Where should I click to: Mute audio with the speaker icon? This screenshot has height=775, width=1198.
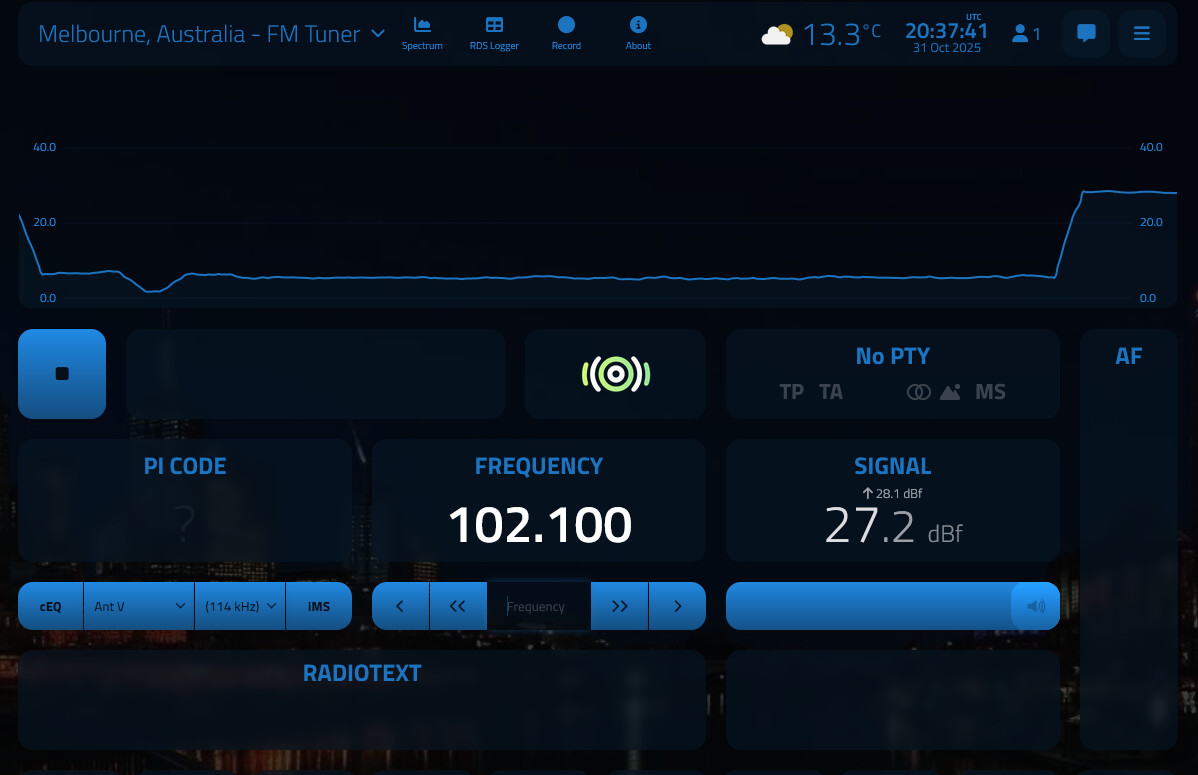1036,606
